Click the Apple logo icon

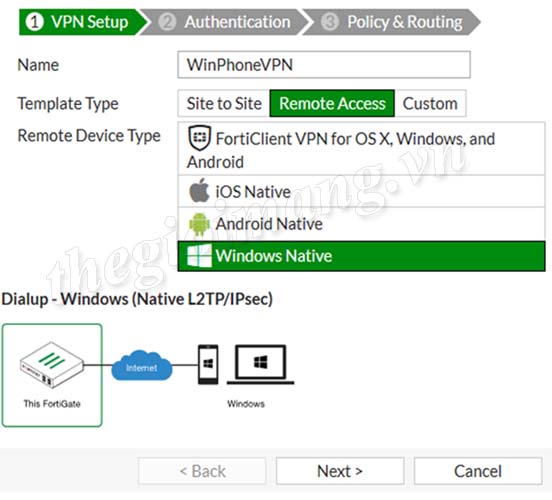pyautogui.click(x=199, y=190)
